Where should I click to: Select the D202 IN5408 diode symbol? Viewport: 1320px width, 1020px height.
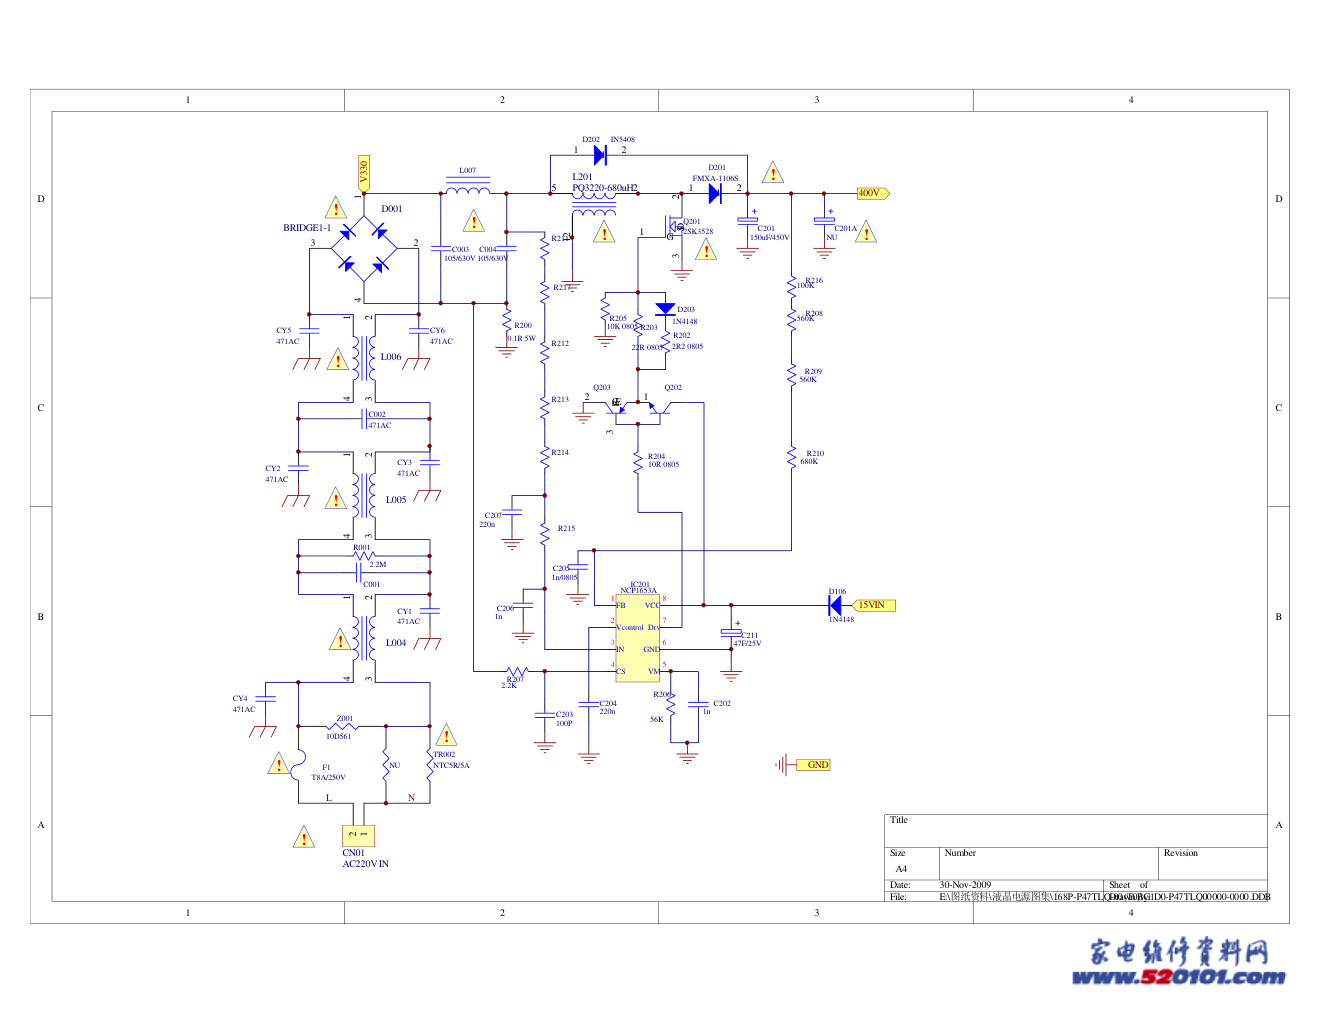(x=600, y=154)
